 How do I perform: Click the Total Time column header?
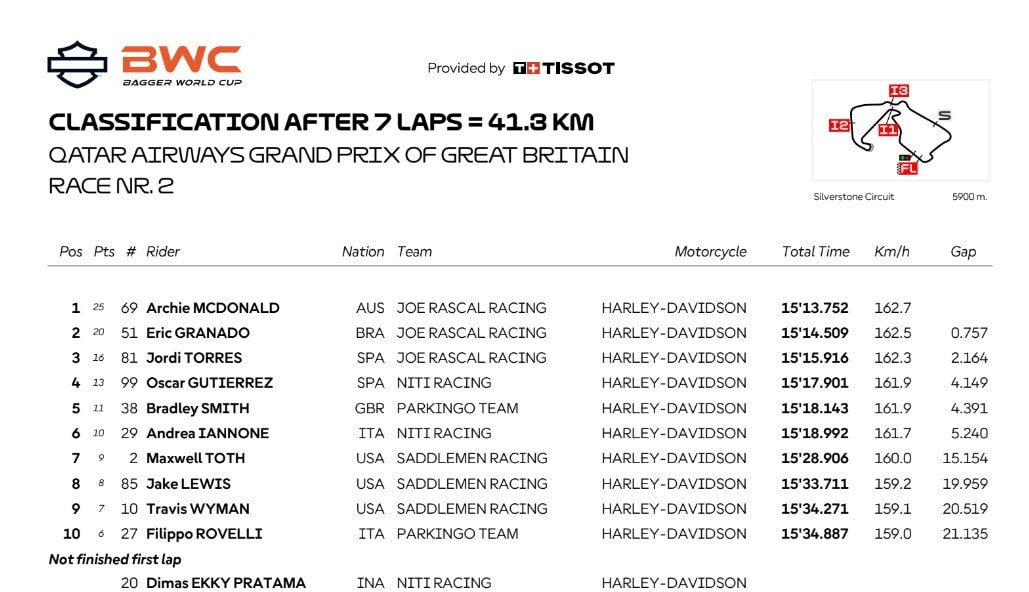(816, 251)
